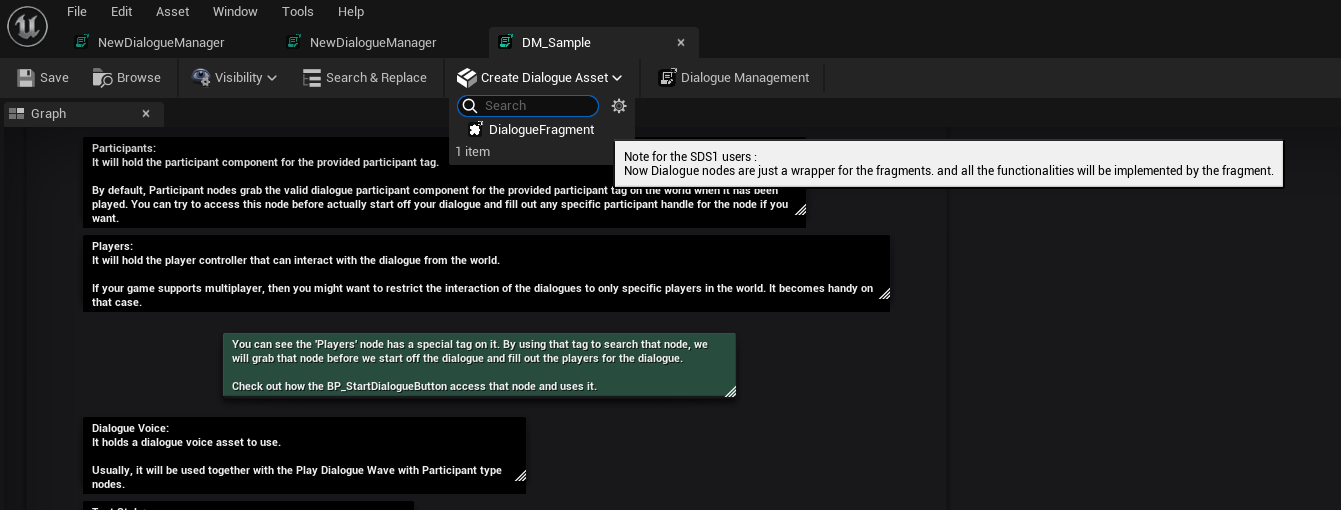
Task: Expand the Visibility dropdown
Action: click(235, 78)
